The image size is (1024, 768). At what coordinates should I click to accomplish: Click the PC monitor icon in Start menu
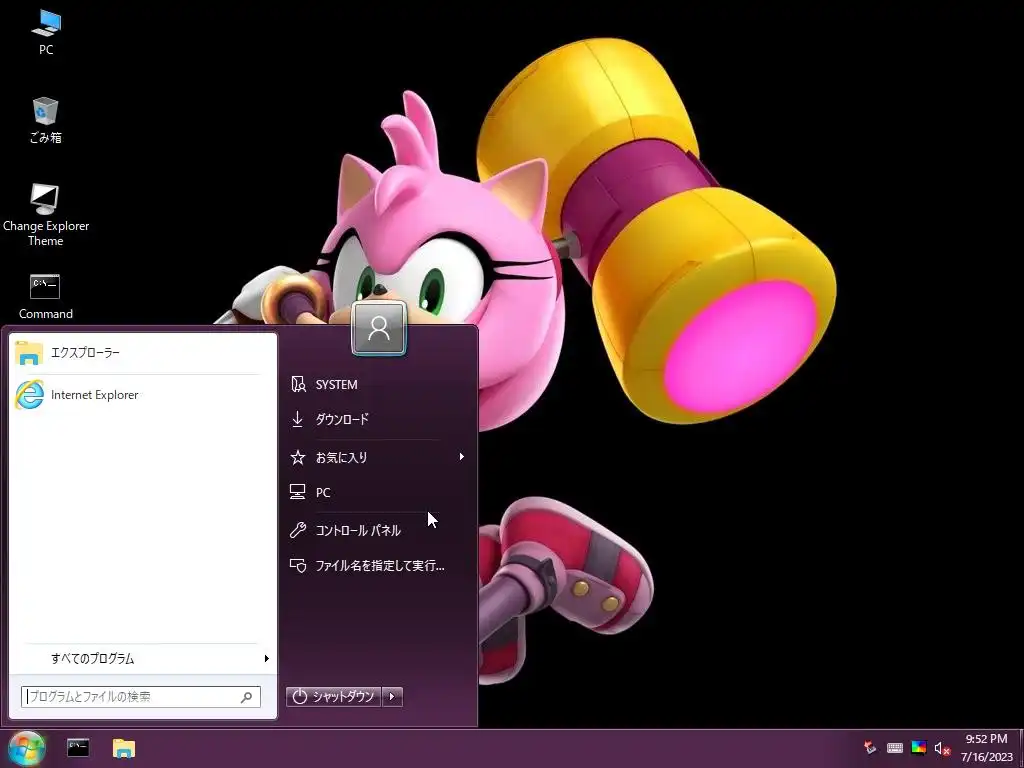pyautogui.click(x=298, y=492)
